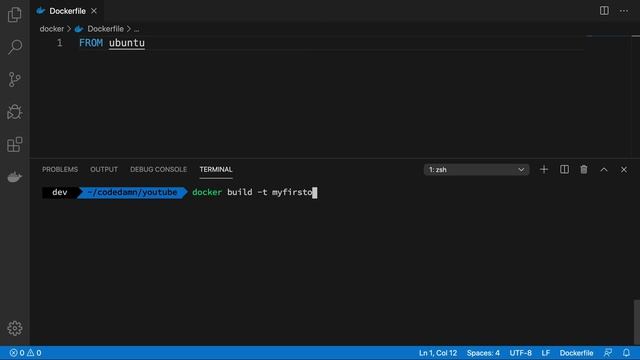The width and height of the screenshot is (640, 360).
Task: Open the 1: zsh terminal selector dropdown
Action: (476, 170)
